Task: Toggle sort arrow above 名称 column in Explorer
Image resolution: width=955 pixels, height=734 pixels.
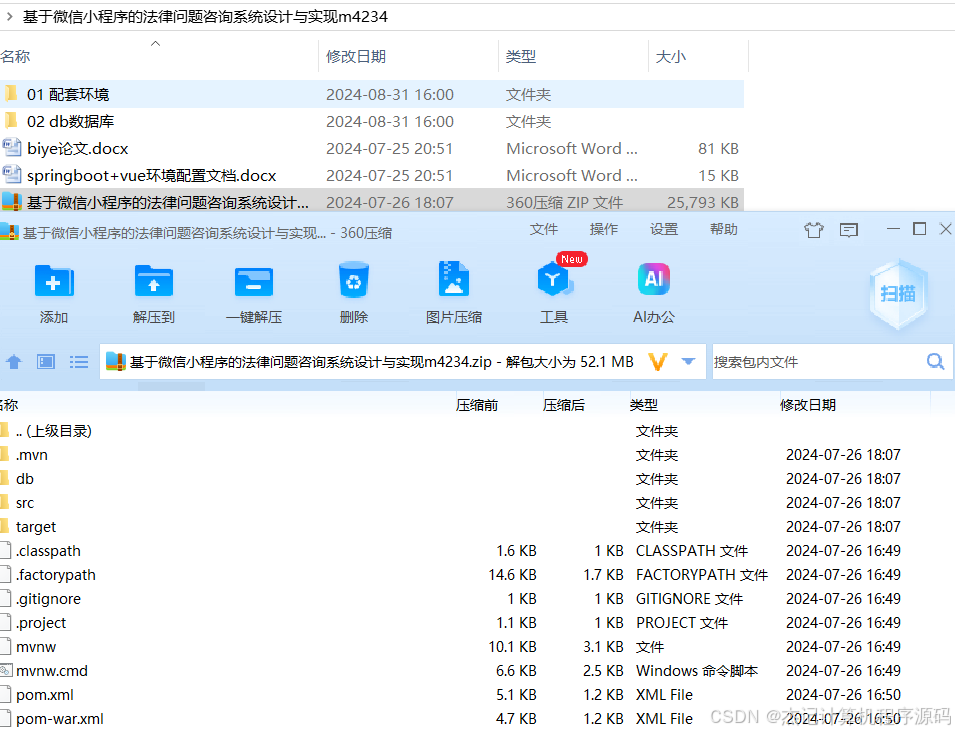Action: coord(156,43)
